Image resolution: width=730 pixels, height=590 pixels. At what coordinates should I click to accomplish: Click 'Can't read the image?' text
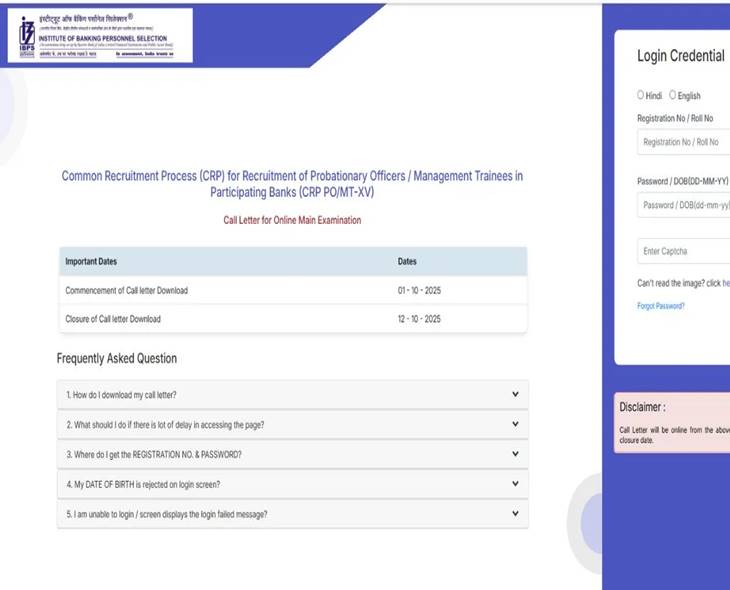point(671,283)
